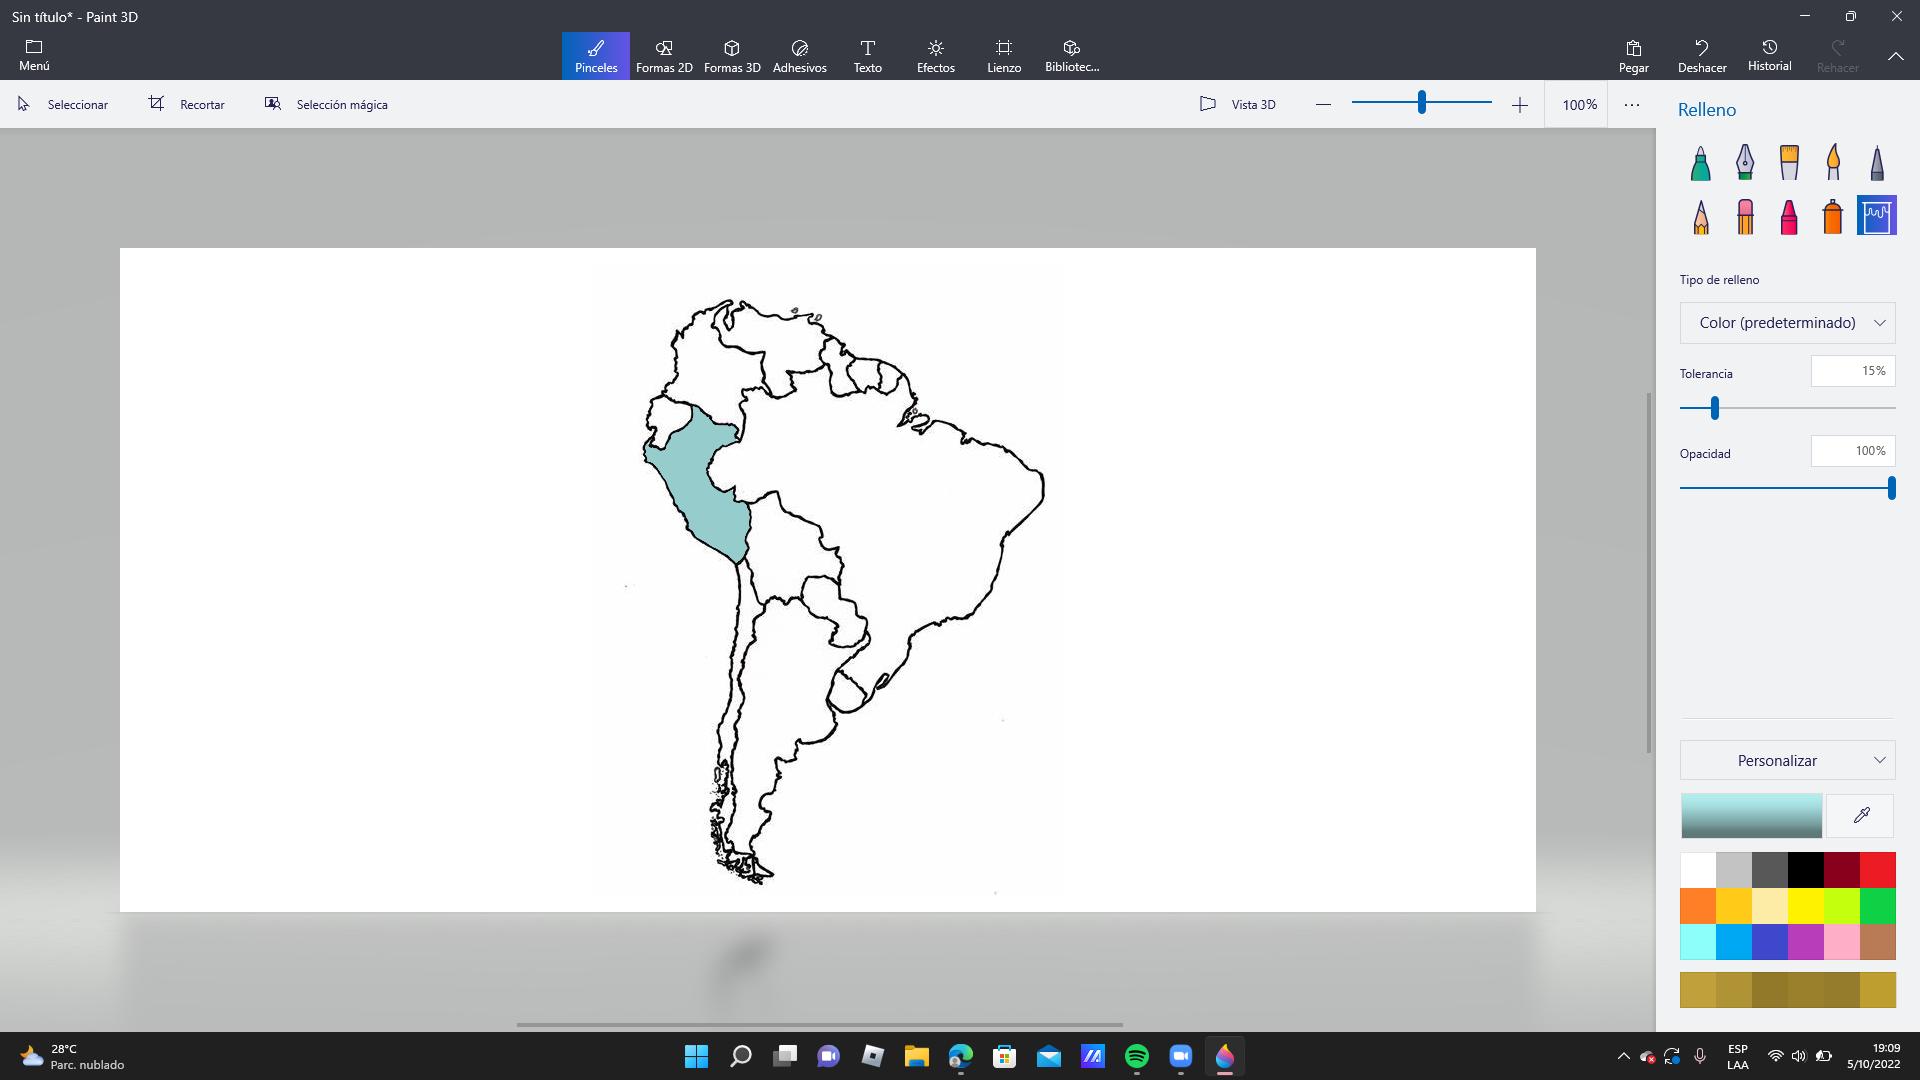Expand the Personalizar dropdown

click(1787, 761)
